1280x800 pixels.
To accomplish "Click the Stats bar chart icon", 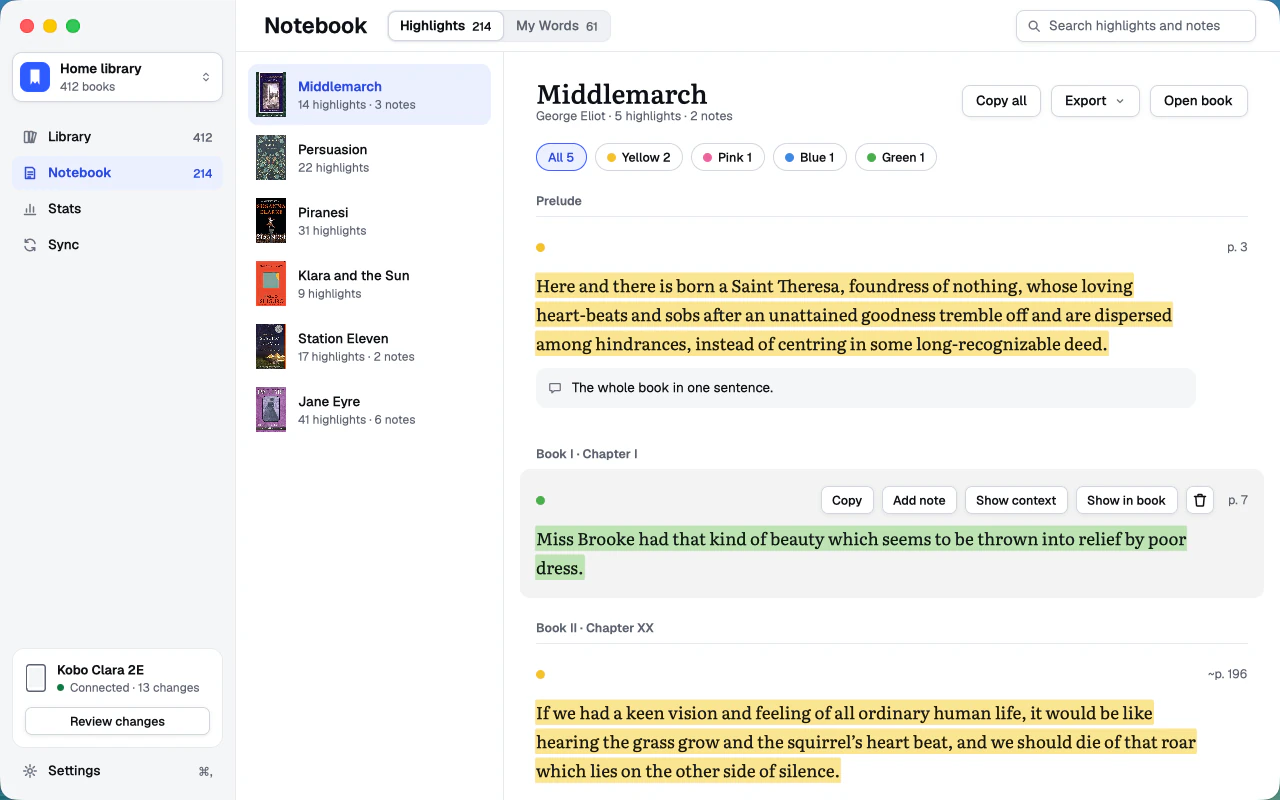I will click(30, 209).
